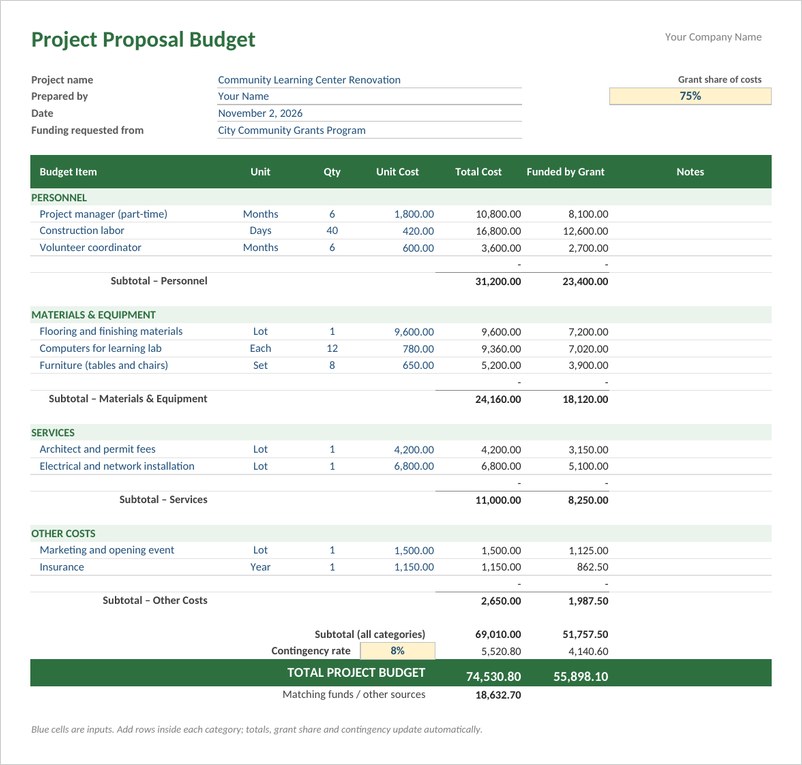
Task: Select 'Subtotal (all categories)' label
Action: [x=370, y=634]
